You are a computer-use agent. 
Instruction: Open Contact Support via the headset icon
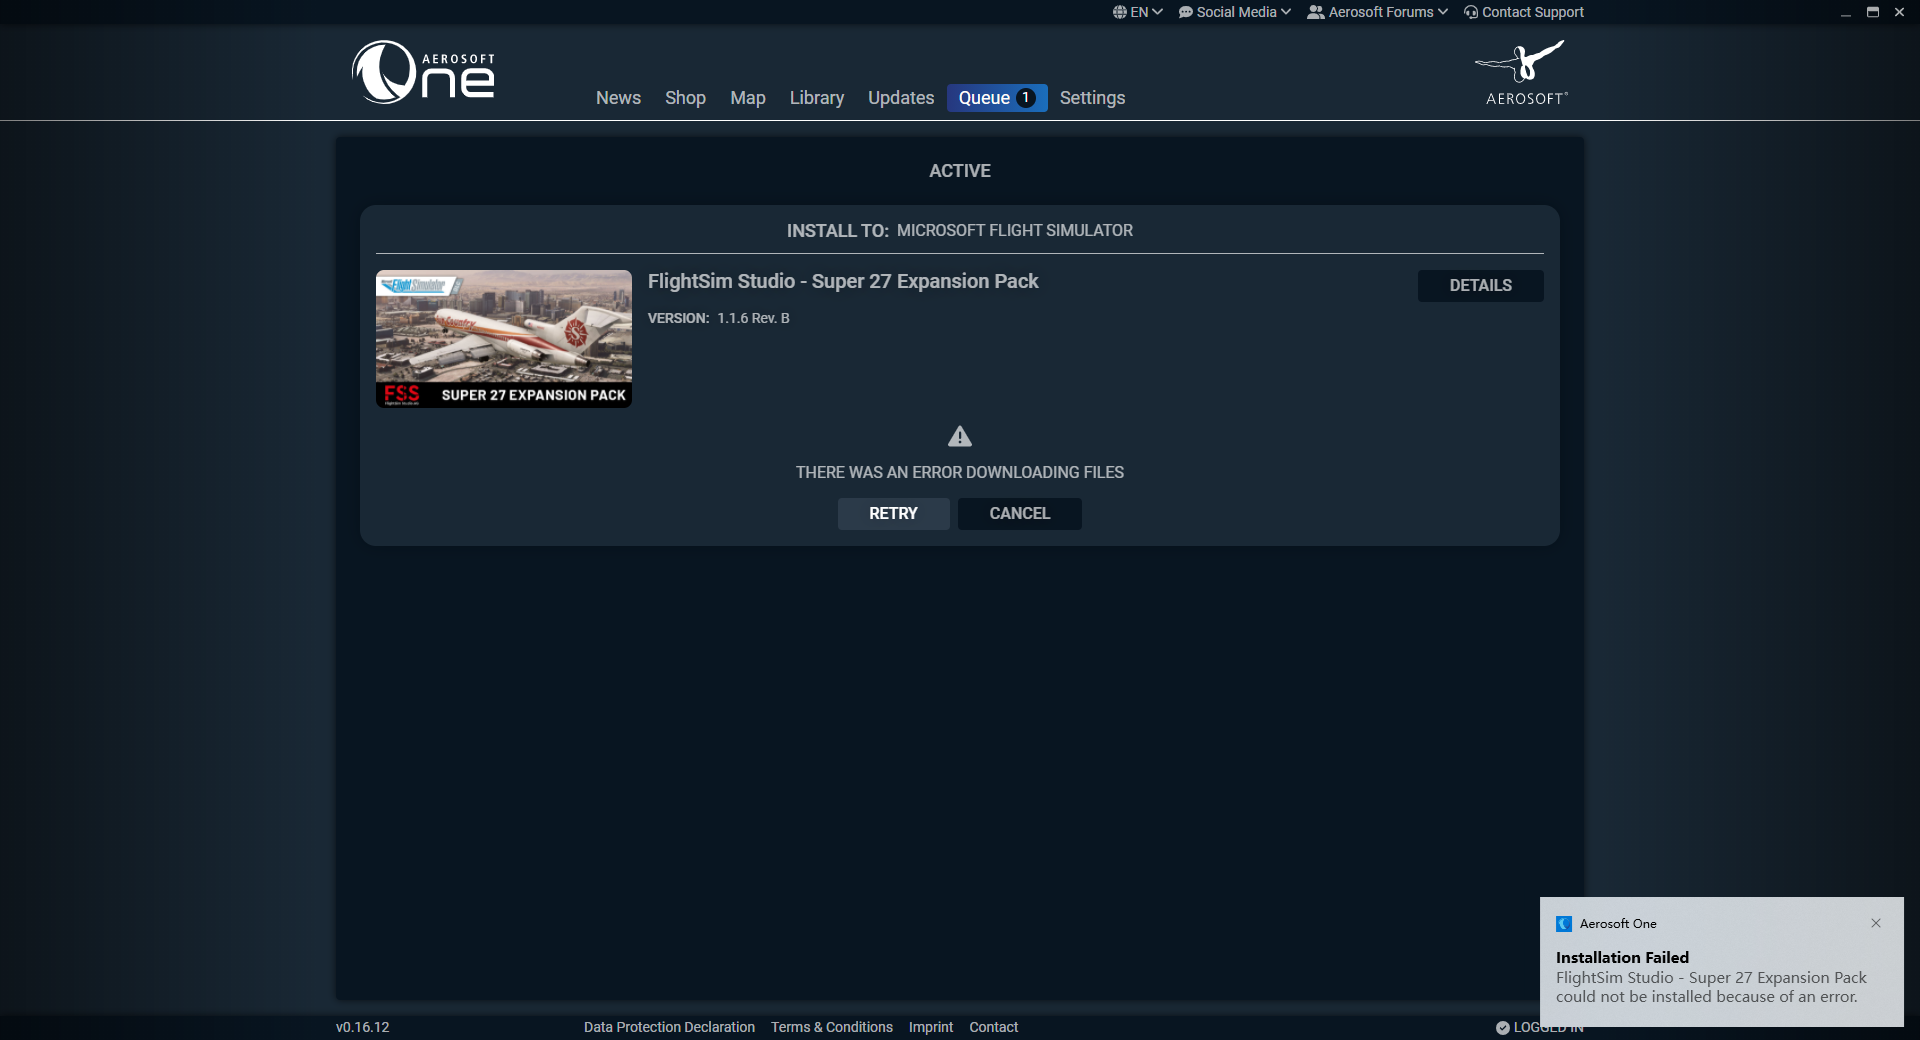pos(1470,12)
